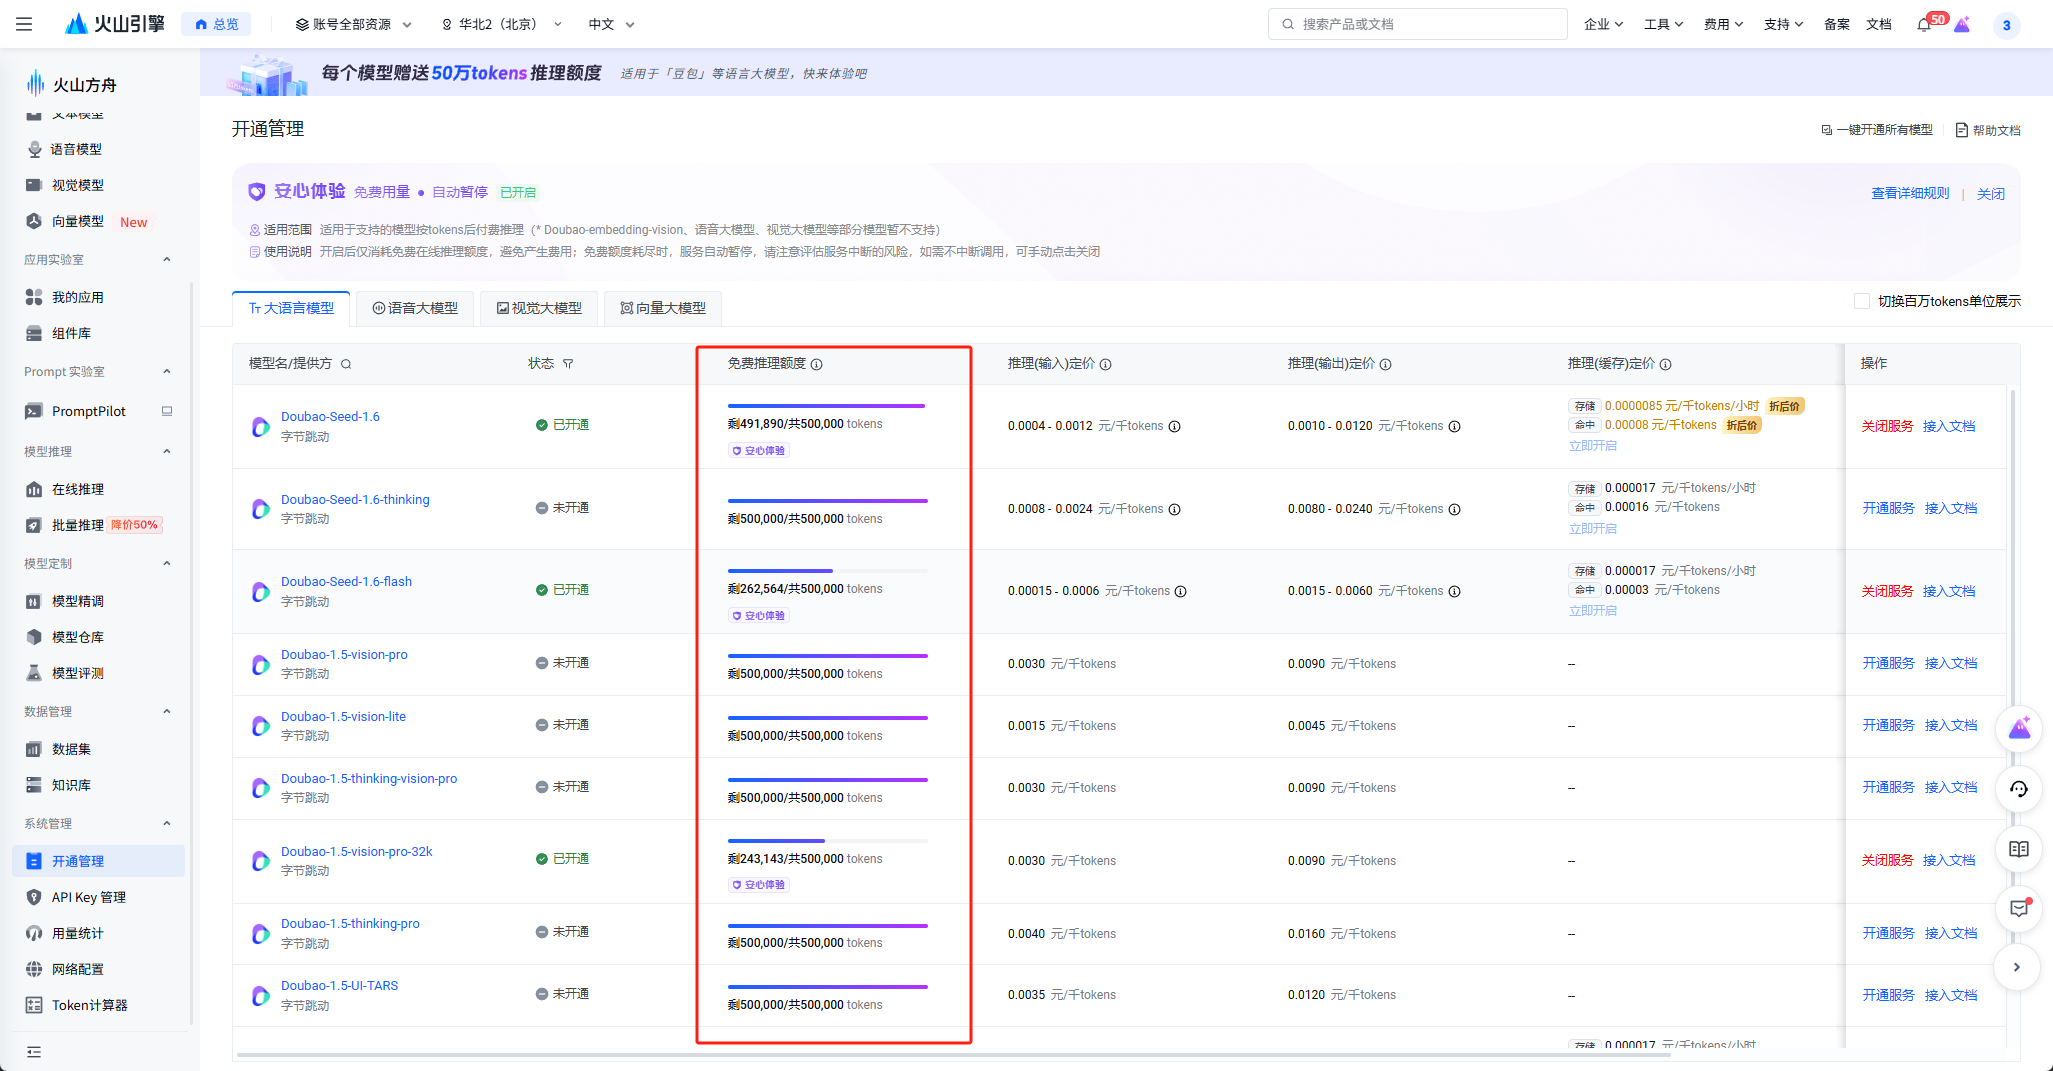Open the notification bell icon
The width and height of the screenshot is (2053, 1071).
pyautogui.click(x=1923, y=25)
